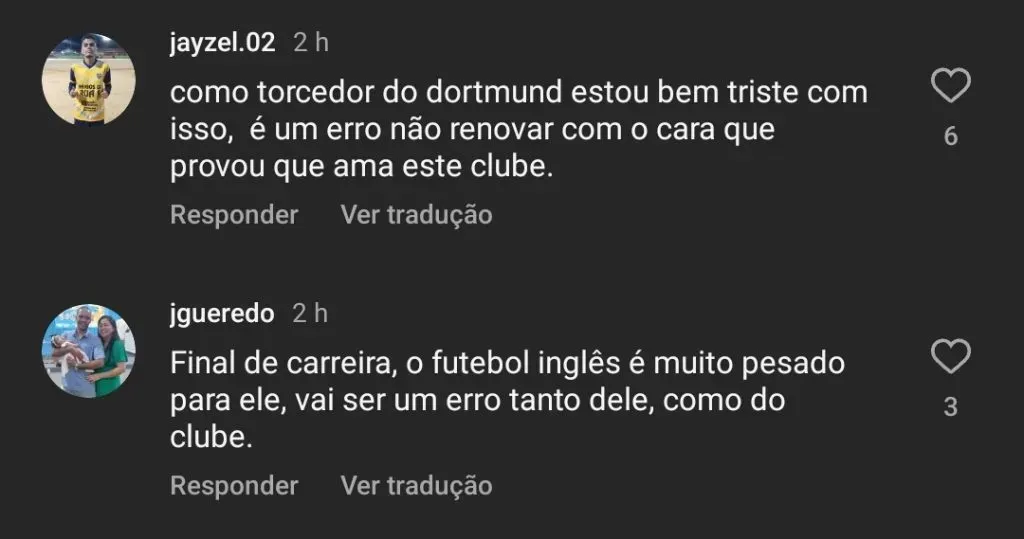The width and height of the screenshot is (1024, 539).
Task: Click the 2 h timestamp beside jgueredo
Action: tap(310, 313)
